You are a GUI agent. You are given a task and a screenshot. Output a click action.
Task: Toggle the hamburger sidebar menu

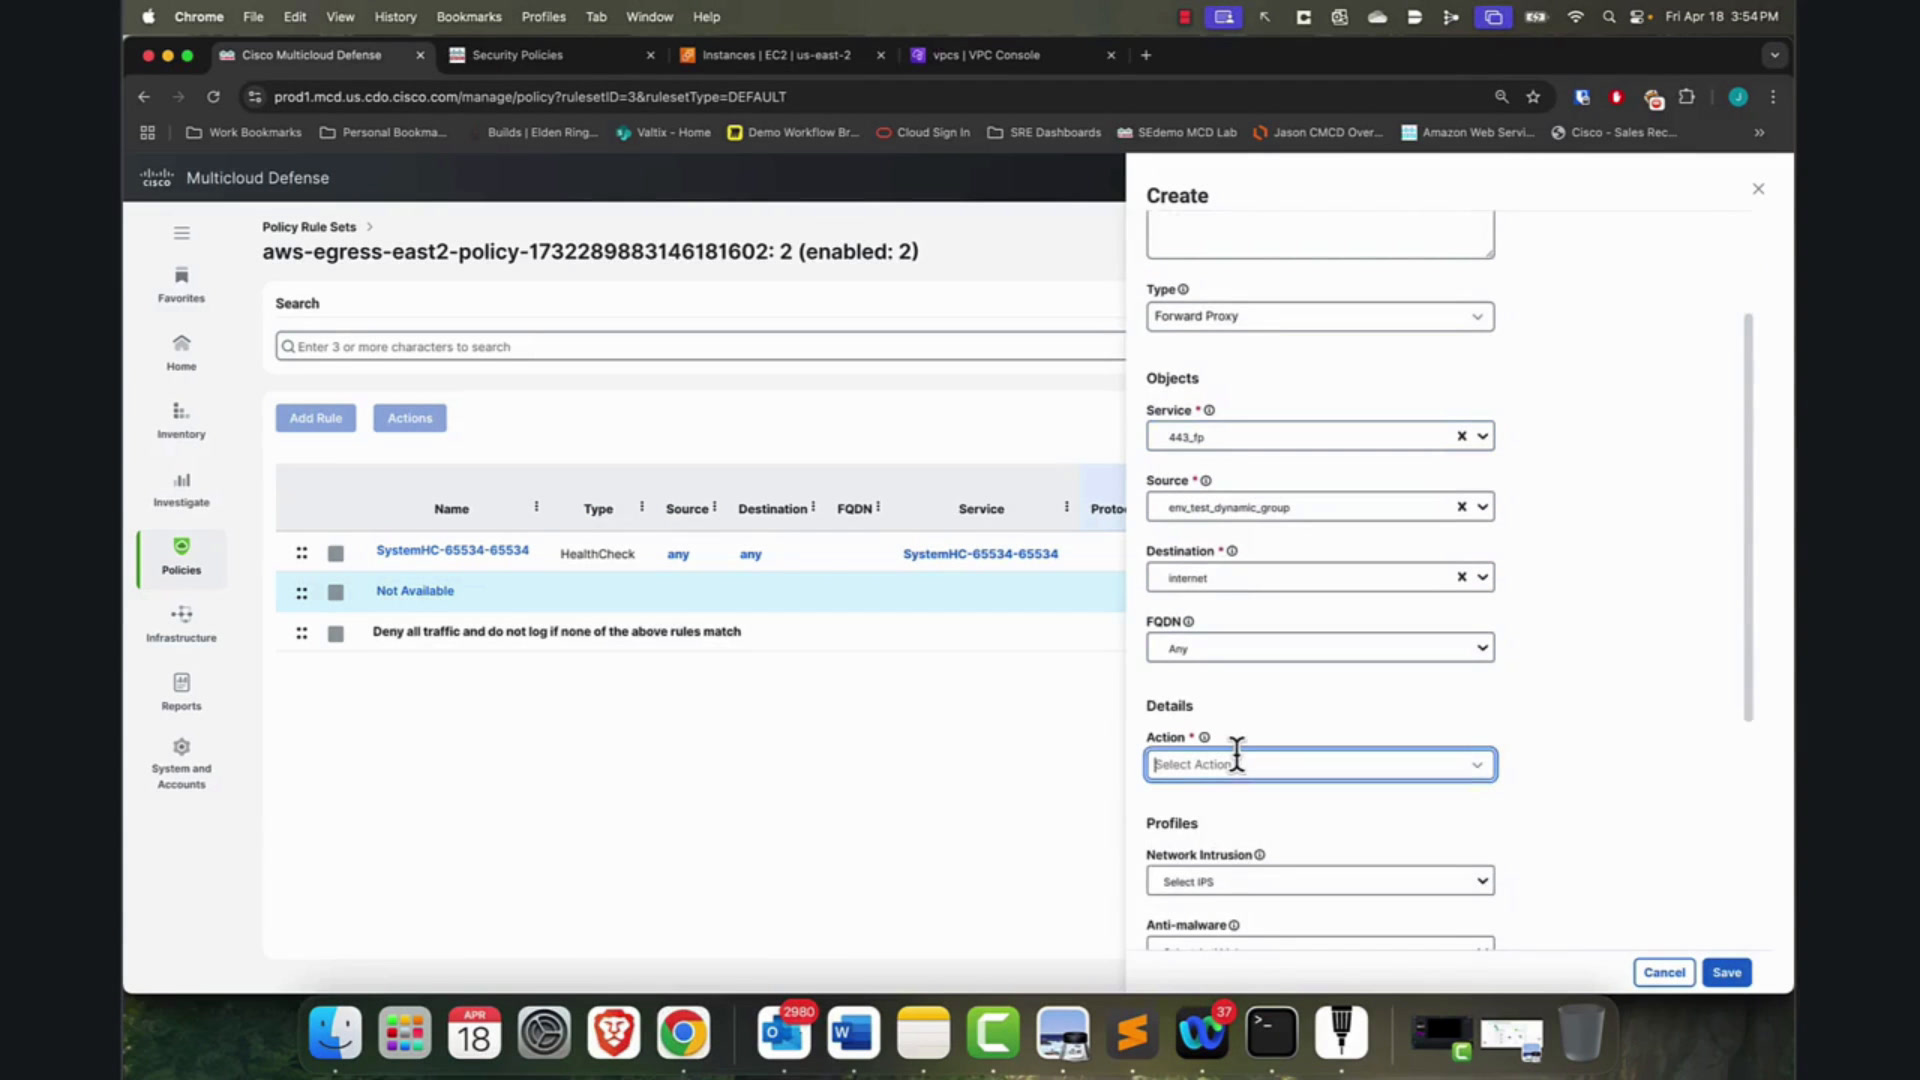(x=181, y=233)
